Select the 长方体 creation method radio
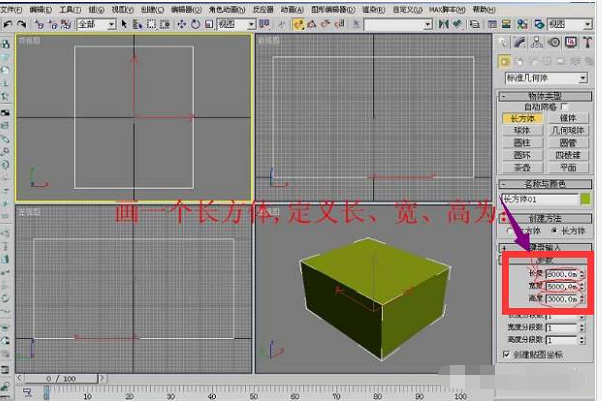 click(554, 231)
